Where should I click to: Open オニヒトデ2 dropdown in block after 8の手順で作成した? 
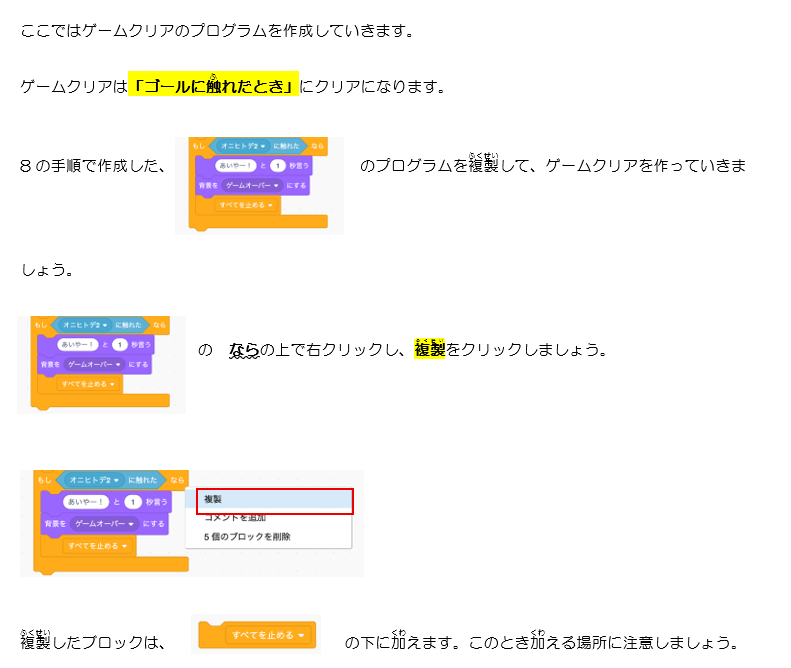(239, 146)
